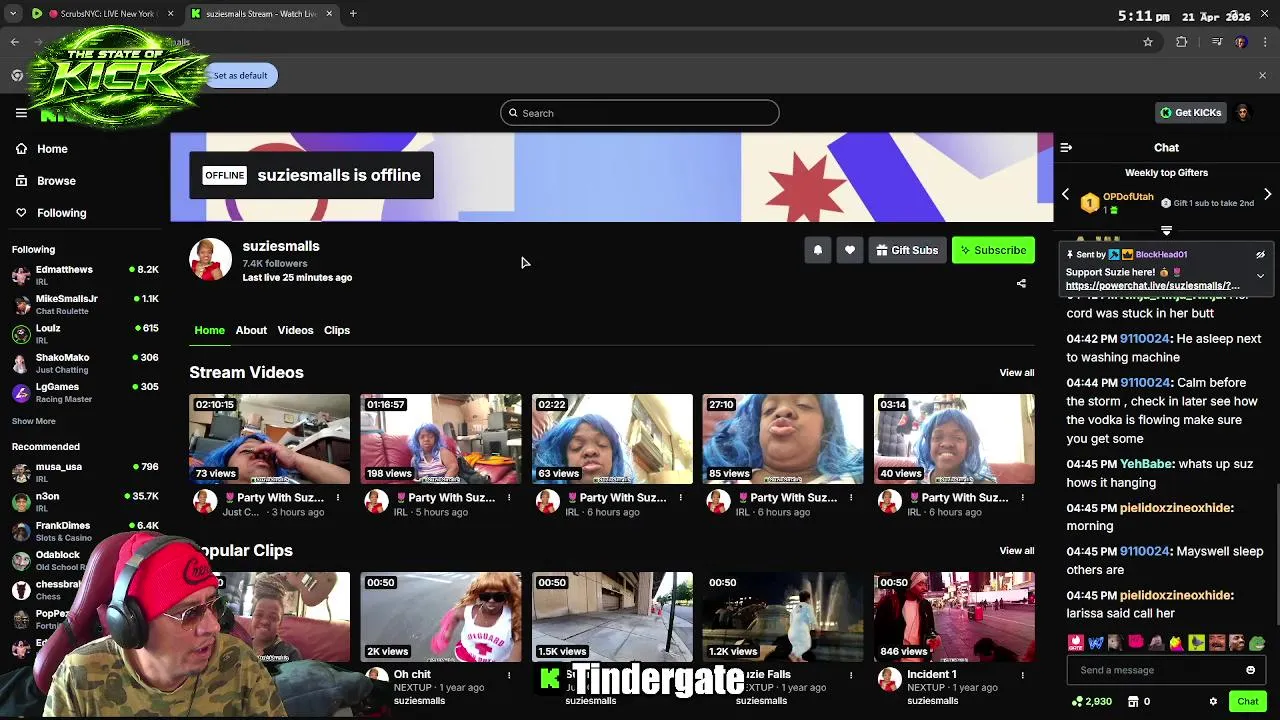The height and width of the screenshot is (720, 1280).
Task: Expand Show more in Following list
Action: 34,421
